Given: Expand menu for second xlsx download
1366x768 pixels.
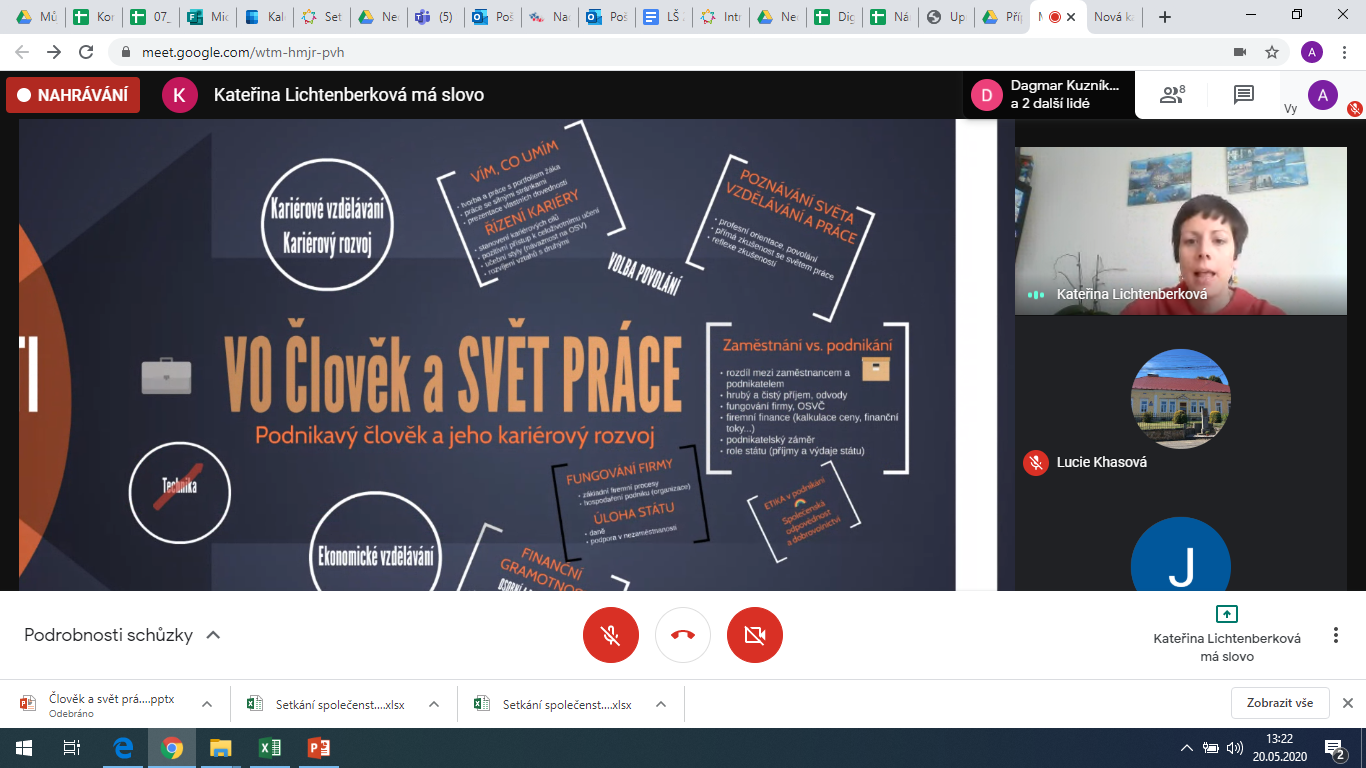Looking at the screenshot, I should (x=661, y=704).
